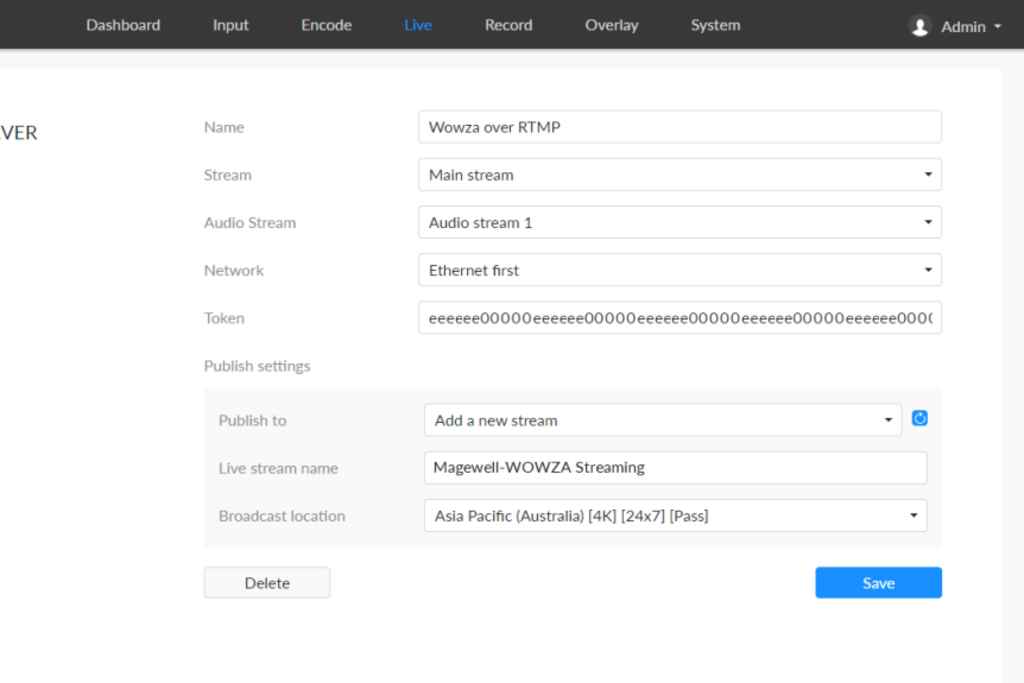The image size is (1024, 683).
Task: Click into the Token input field
Action: [680, 317]
